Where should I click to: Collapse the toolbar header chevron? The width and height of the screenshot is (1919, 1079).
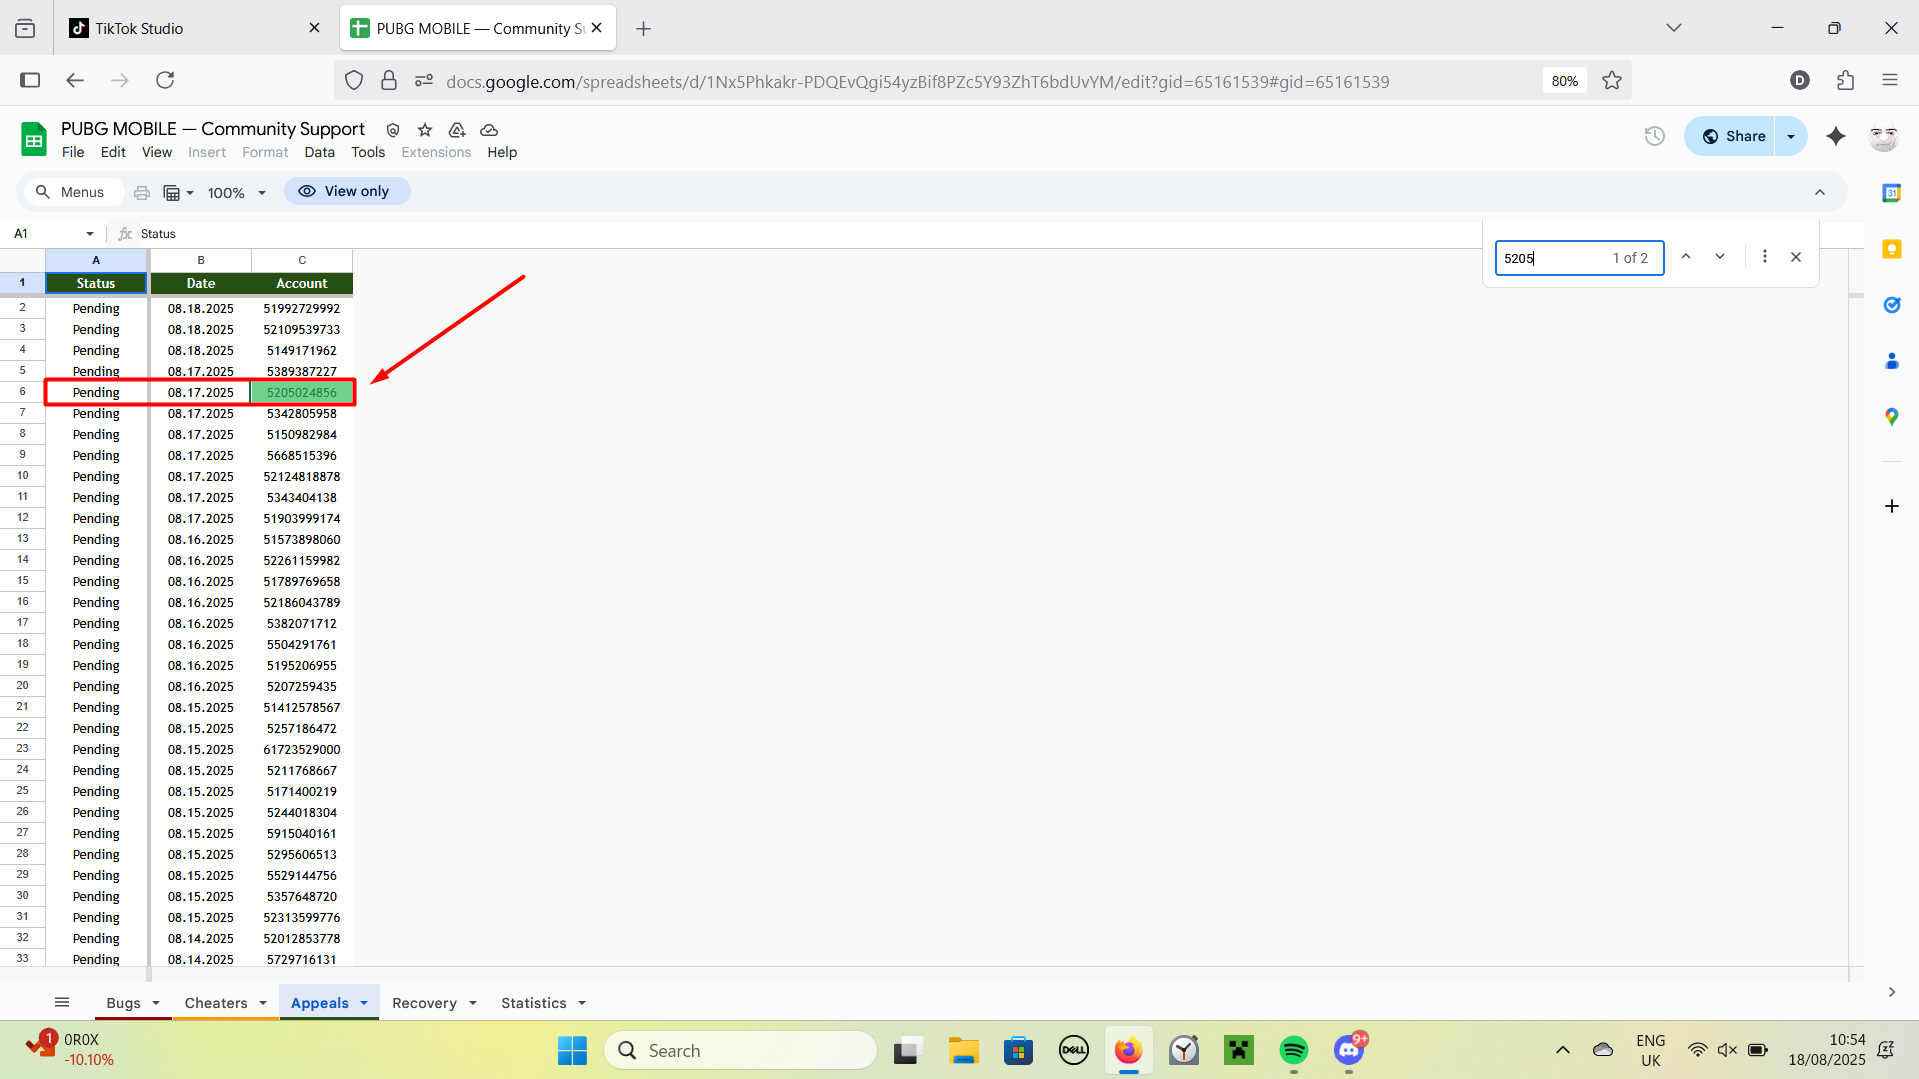tap(1820, 192)
